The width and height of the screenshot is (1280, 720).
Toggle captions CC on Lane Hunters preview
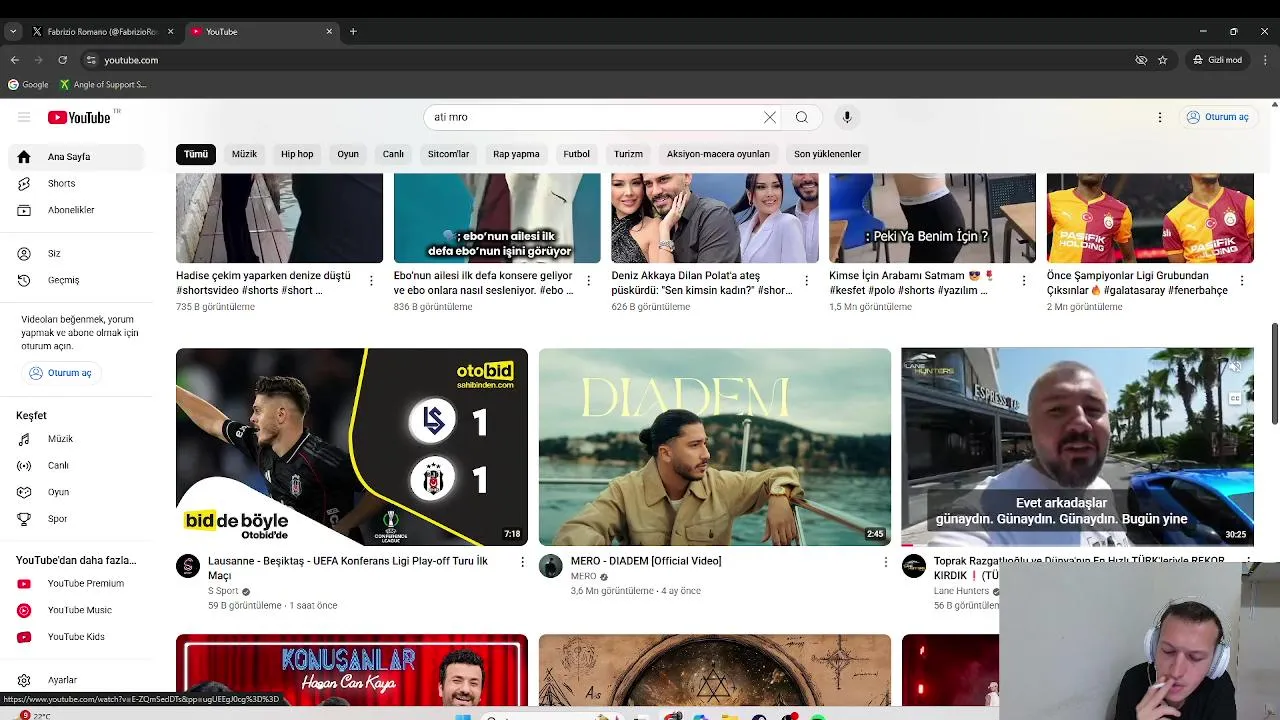(1235, 398)
